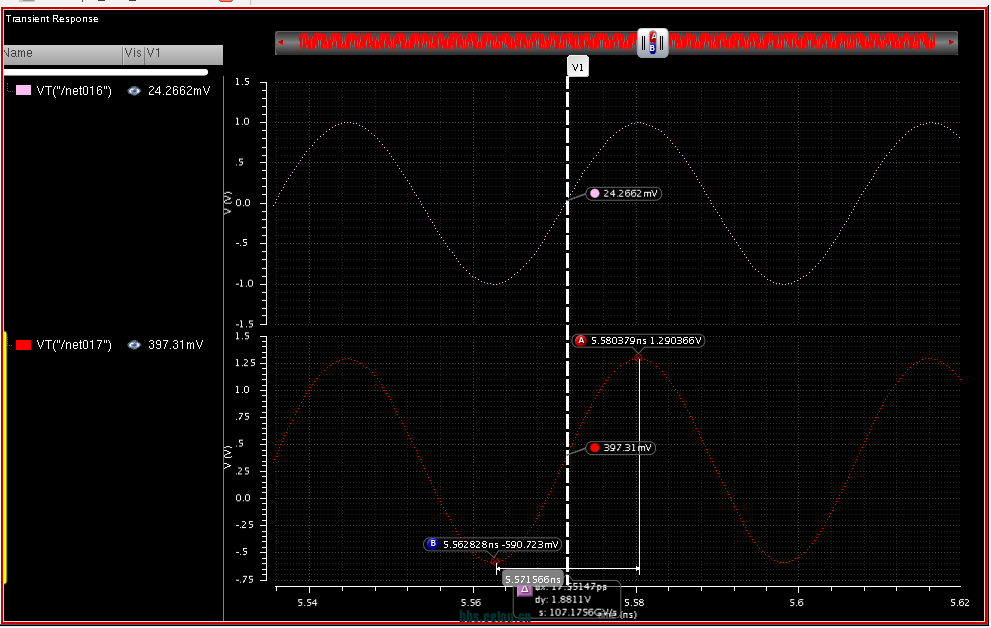The width and height of the screenshot is (991, 628).
Task: Click the 397.31mV value in signal list
Action: 176,345
